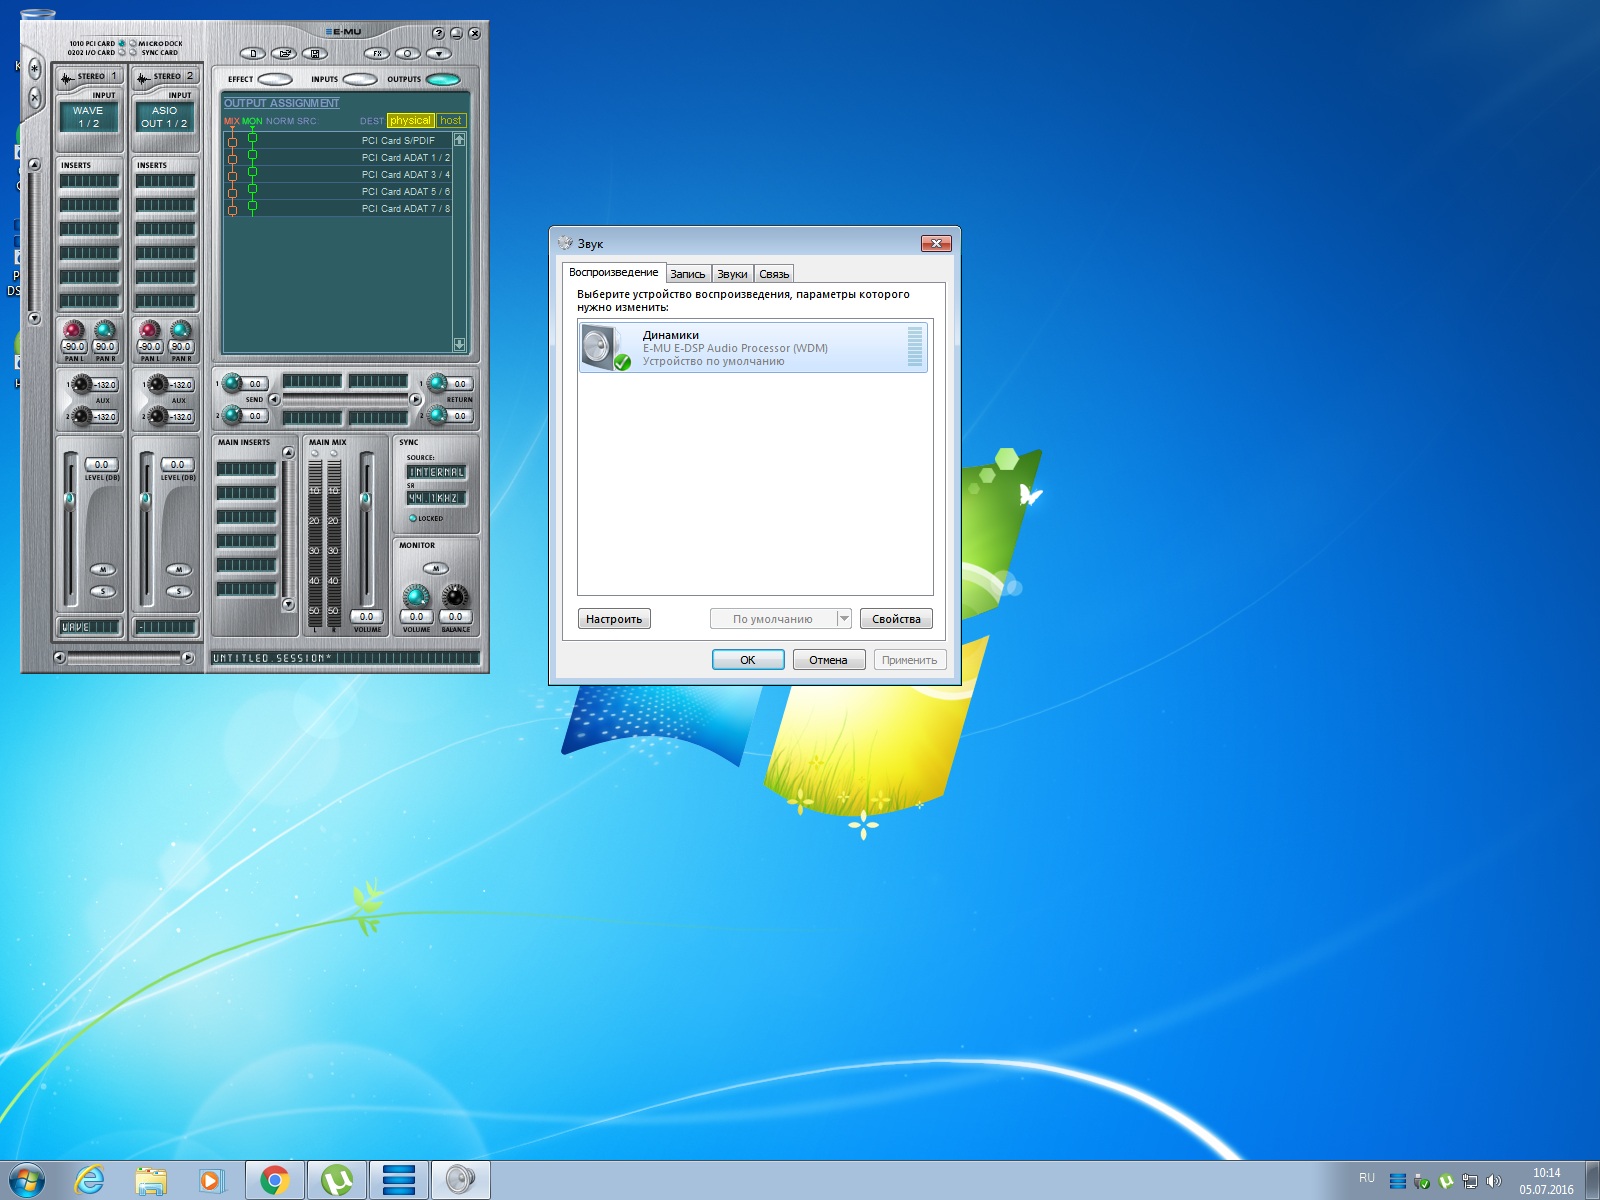1600x1200 pixels.
Task: Click the AUX 1 knob on Stereo 1 strip
Action: pos(81,384)
